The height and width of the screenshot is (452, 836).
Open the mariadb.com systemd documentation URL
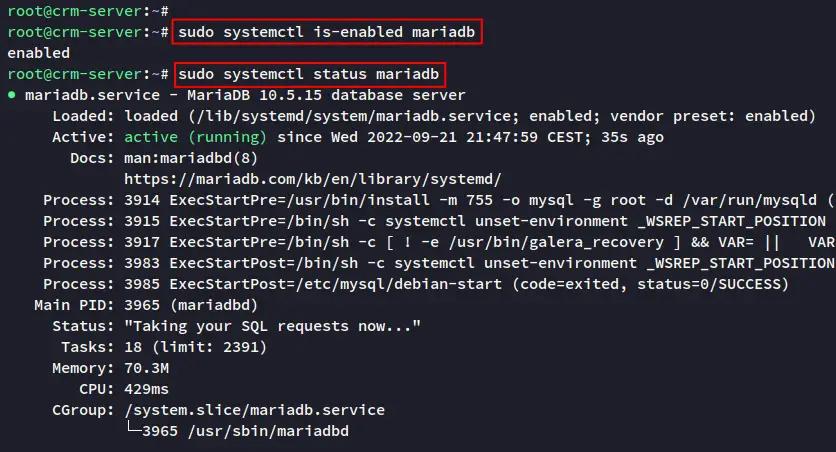coord(312,179)
